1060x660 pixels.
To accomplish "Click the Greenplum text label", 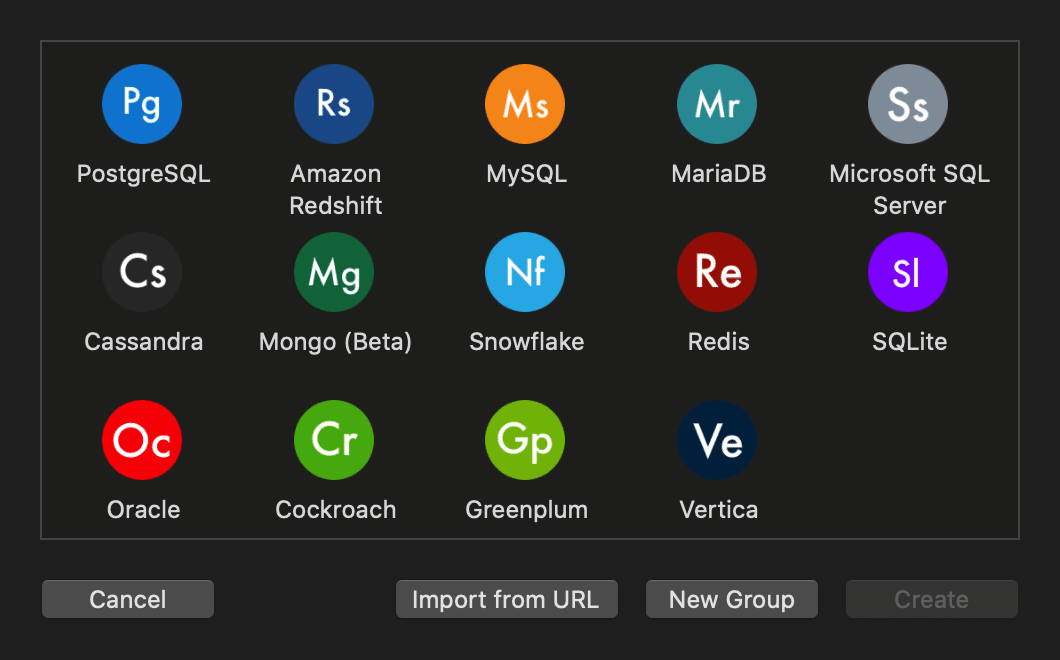I will click(x=527, y=510).
